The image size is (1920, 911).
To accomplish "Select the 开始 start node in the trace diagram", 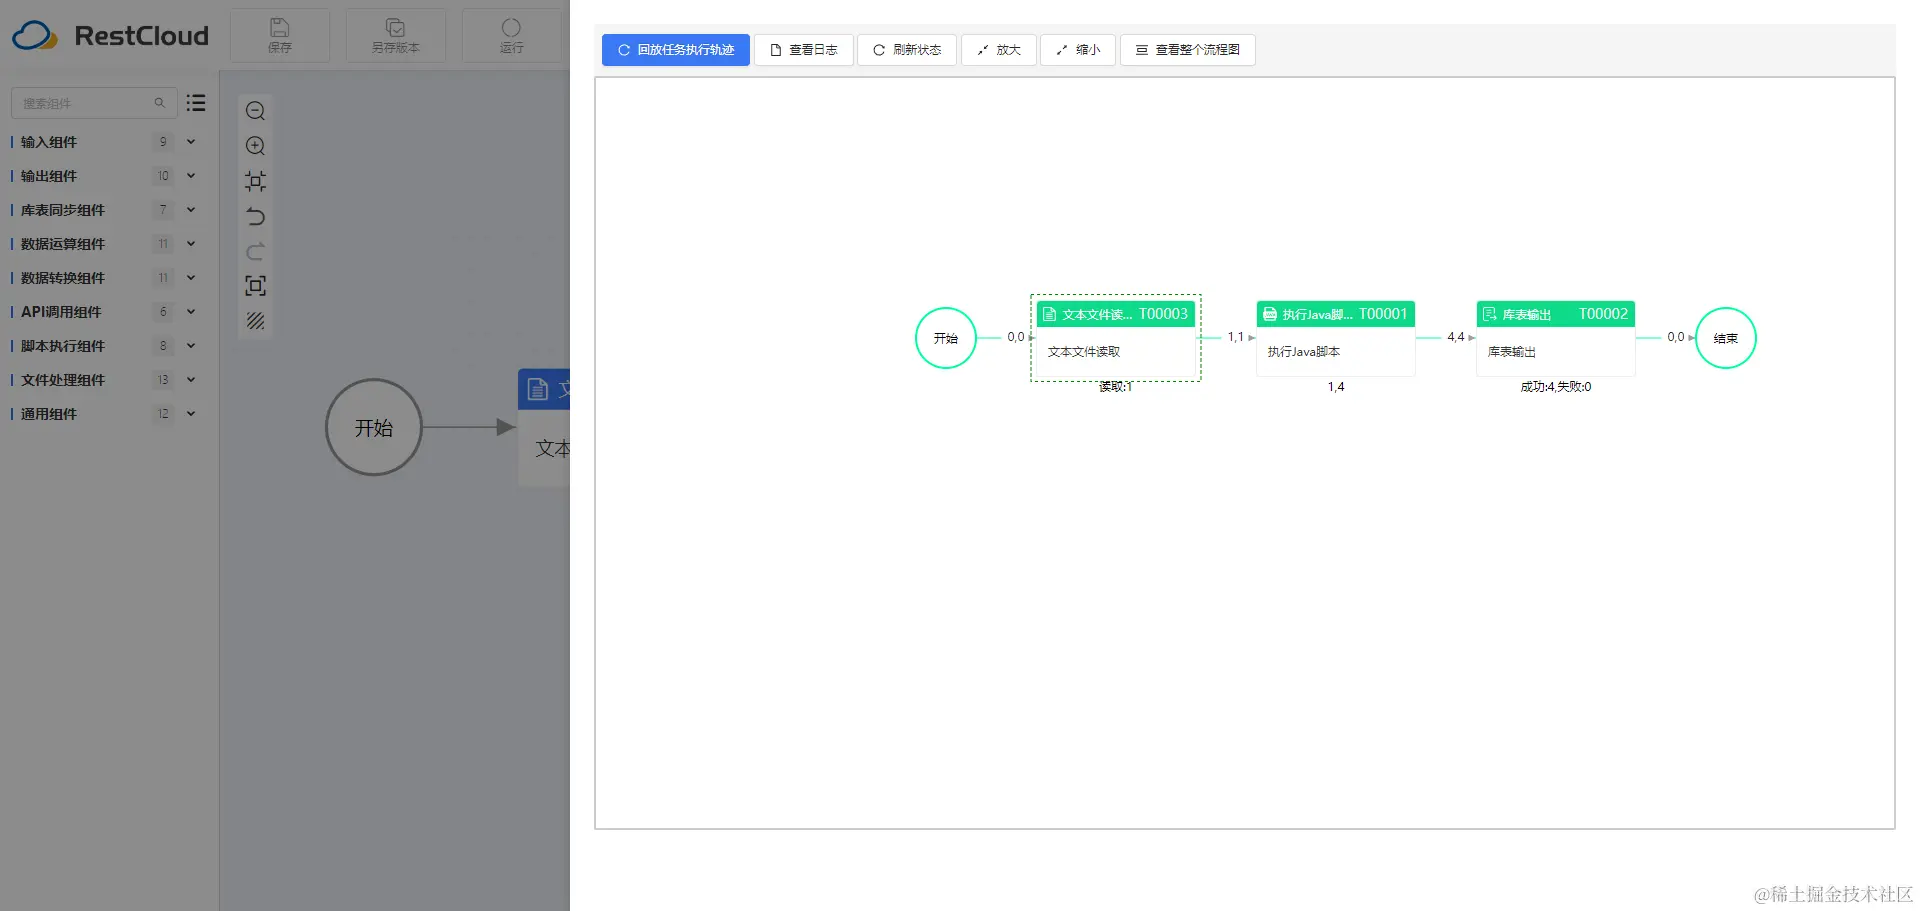I will (946, 338).
